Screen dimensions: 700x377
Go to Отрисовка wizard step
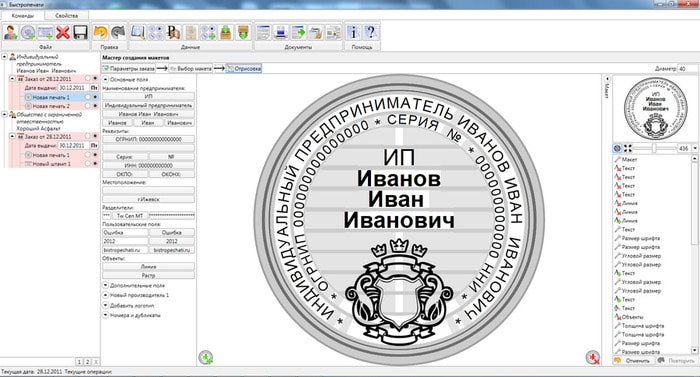[x=244, y=69]
